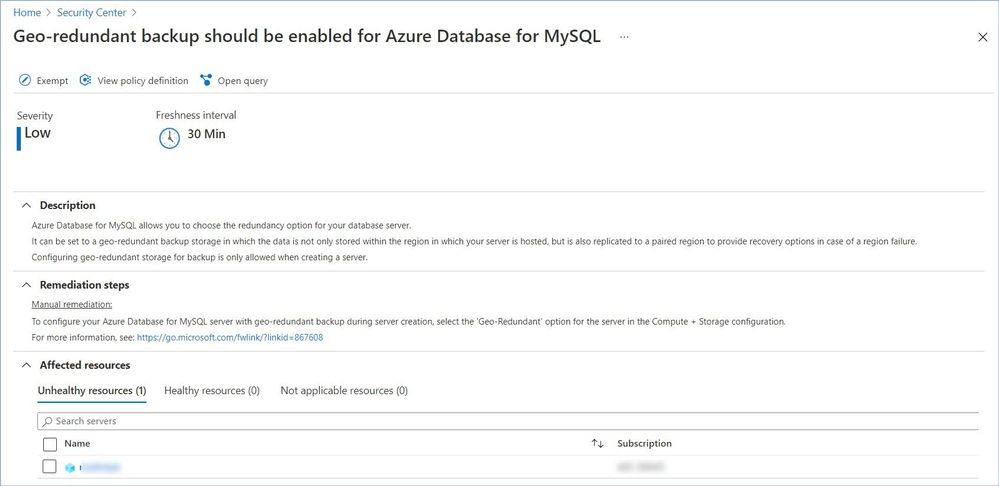Screen dimensions: 999x486
Task: Sort resources using Name sort arrows
Action: point(597,444)
